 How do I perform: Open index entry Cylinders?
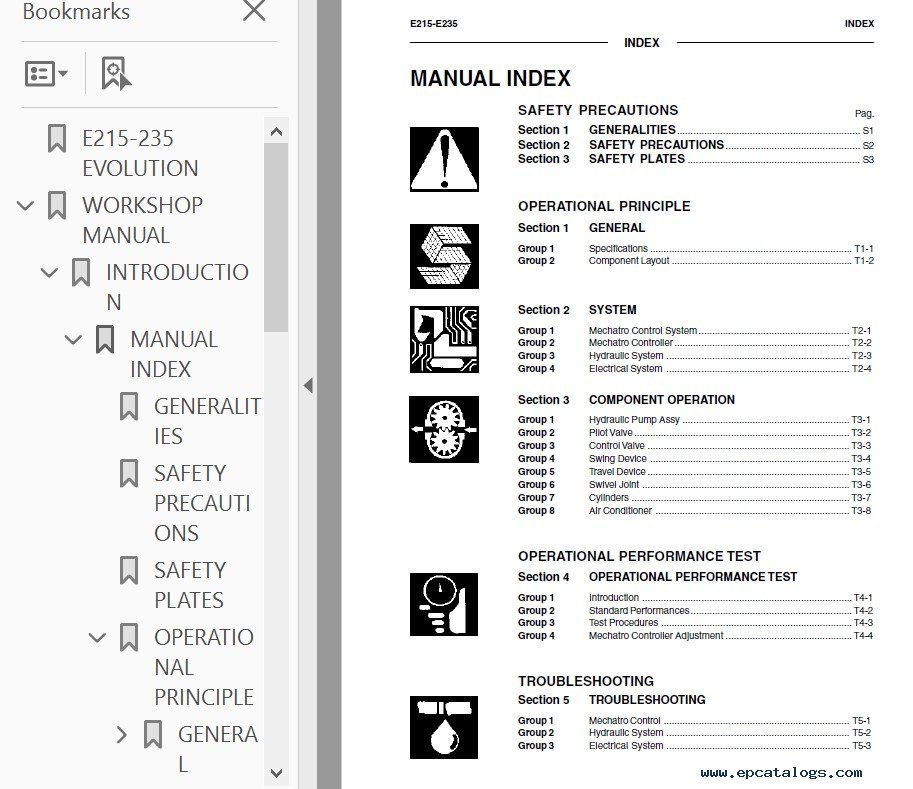click(695, 498)
